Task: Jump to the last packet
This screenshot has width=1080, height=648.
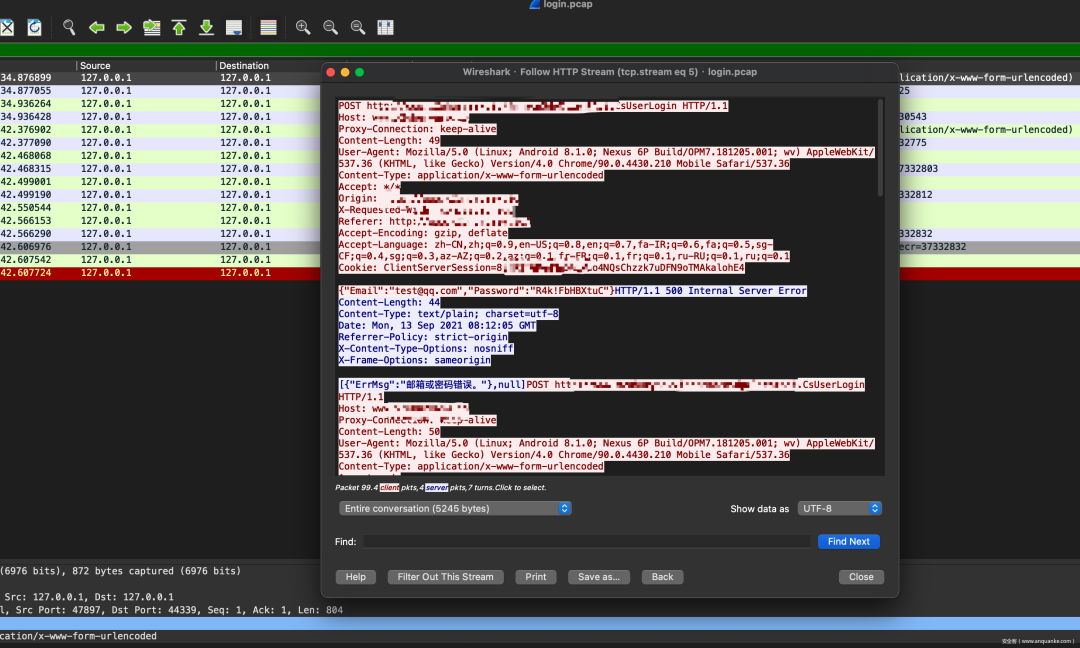Action: [x=207, y=28]
